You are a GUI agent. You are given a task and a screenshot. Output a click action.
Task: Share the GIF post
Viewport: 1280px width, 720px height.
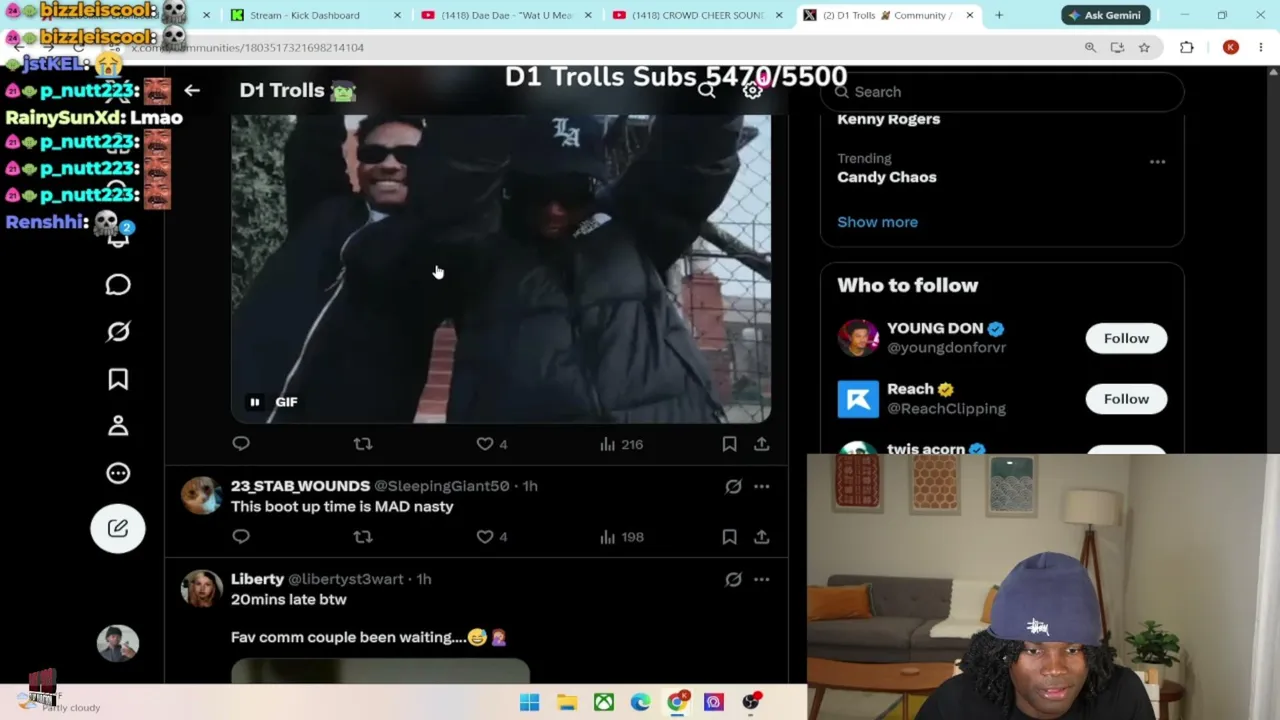[762, 444]
